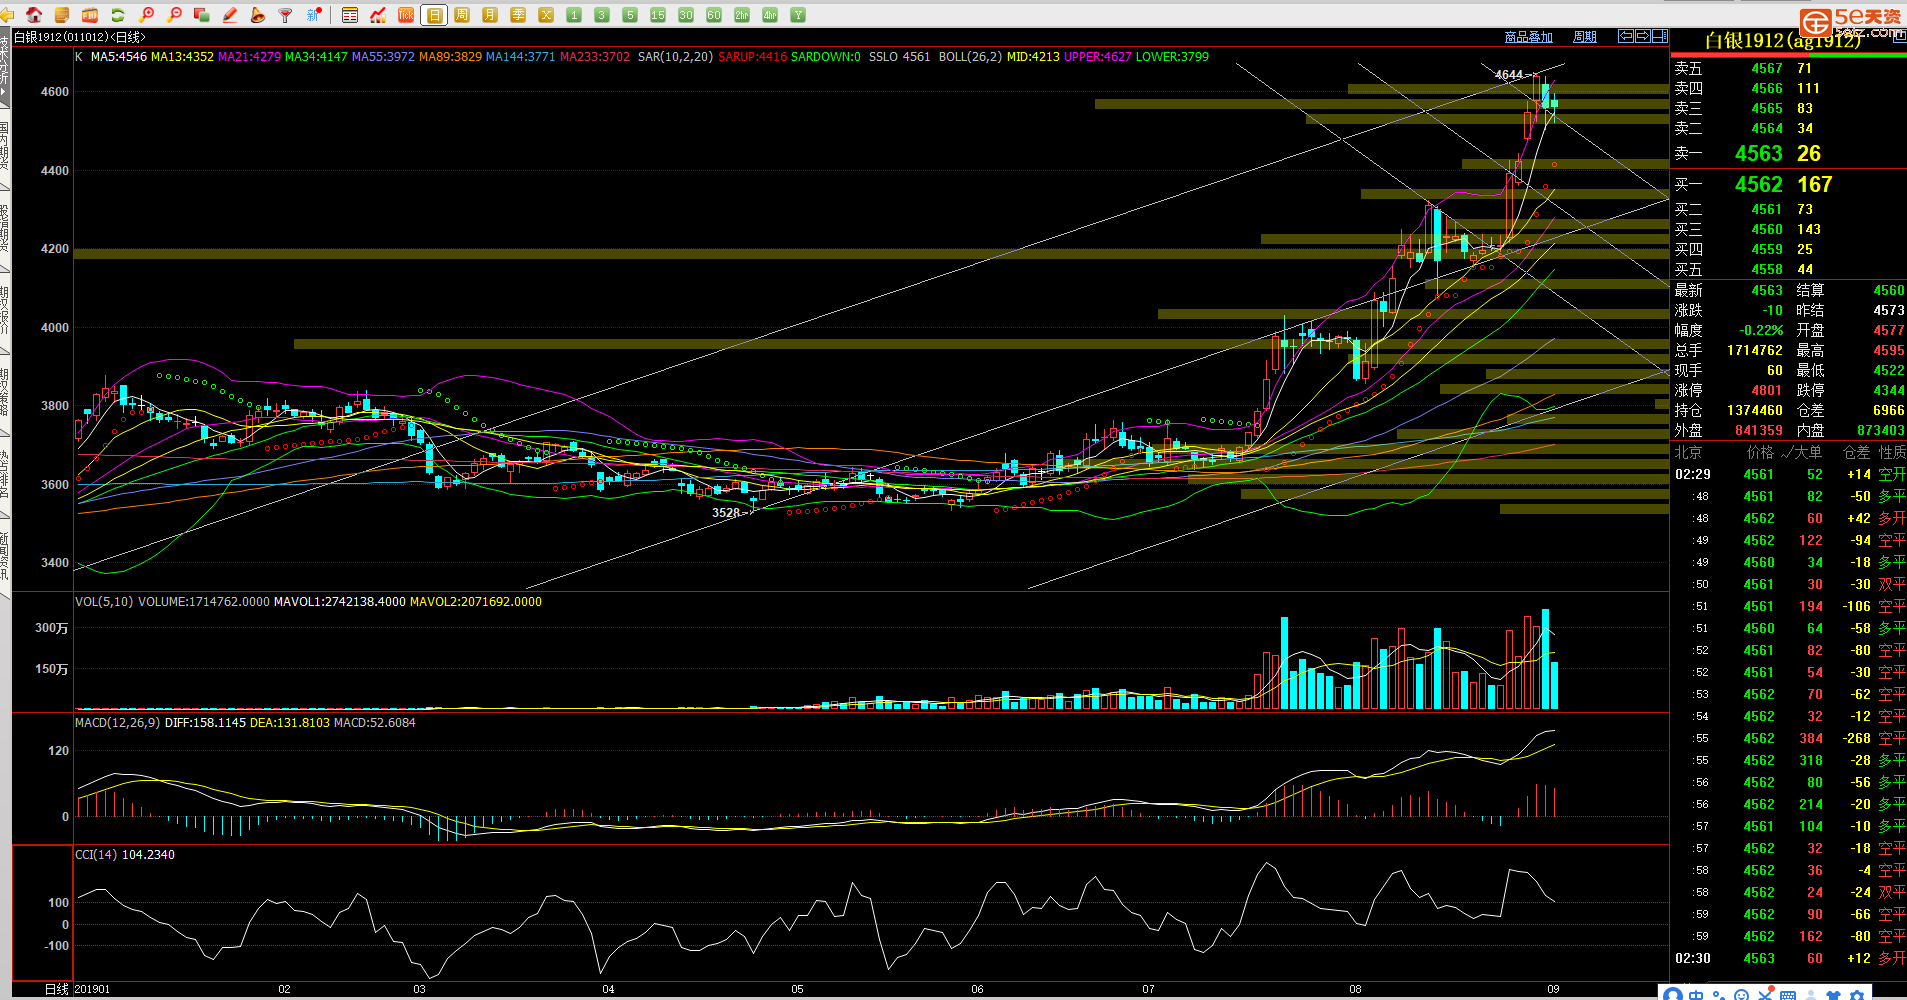Image resolution: width=1907 pixels, height=1000 pixels.
Task: Open the 新 news icon
Action: click(x=314, y=15)
